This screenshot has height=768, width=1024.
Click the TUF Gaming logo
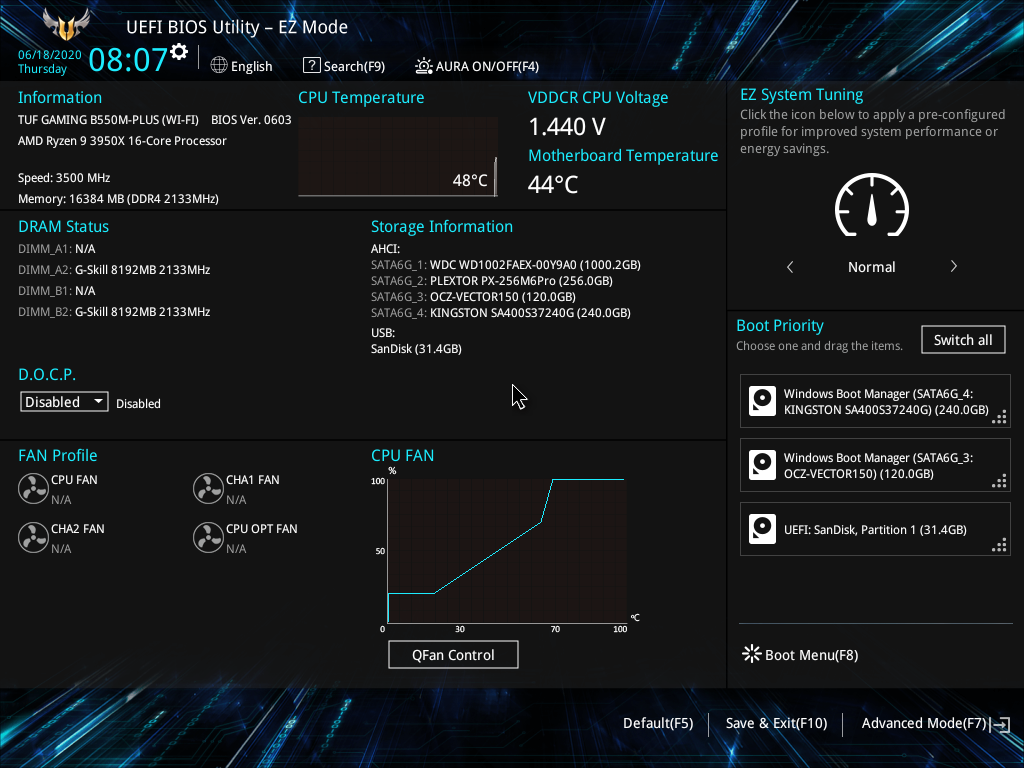point(66,24)
